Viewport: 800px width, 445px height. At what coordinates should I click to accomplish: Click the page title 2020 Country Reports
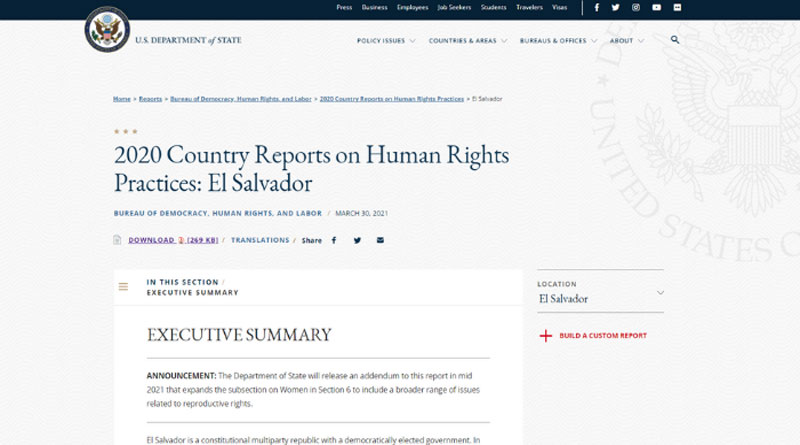coord(311,169)
